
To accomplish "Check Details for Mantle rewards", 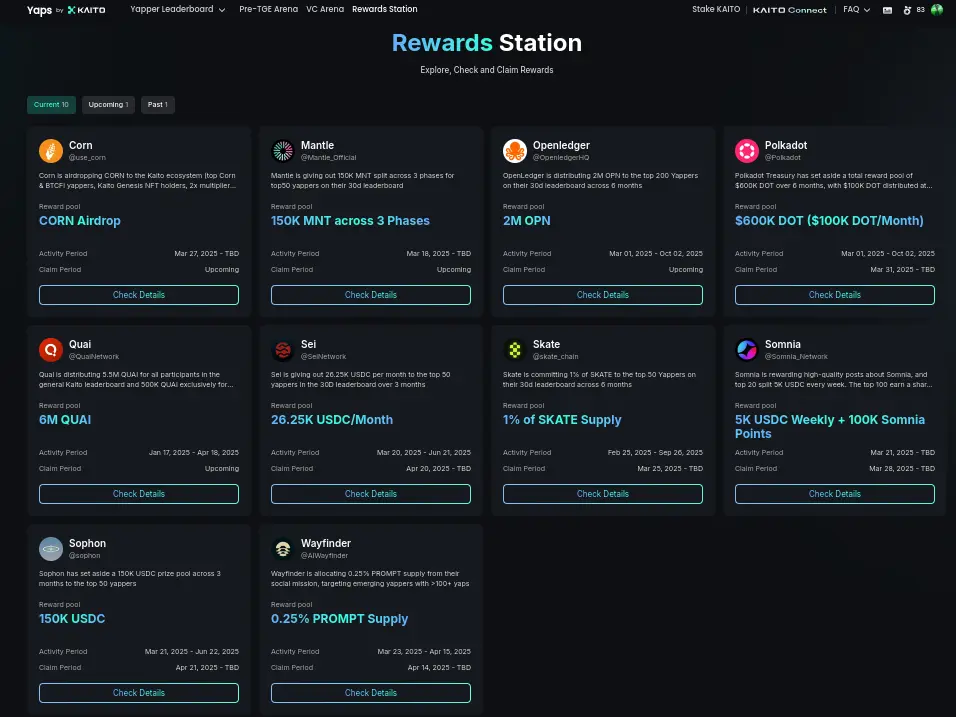I will pos(371,295).
